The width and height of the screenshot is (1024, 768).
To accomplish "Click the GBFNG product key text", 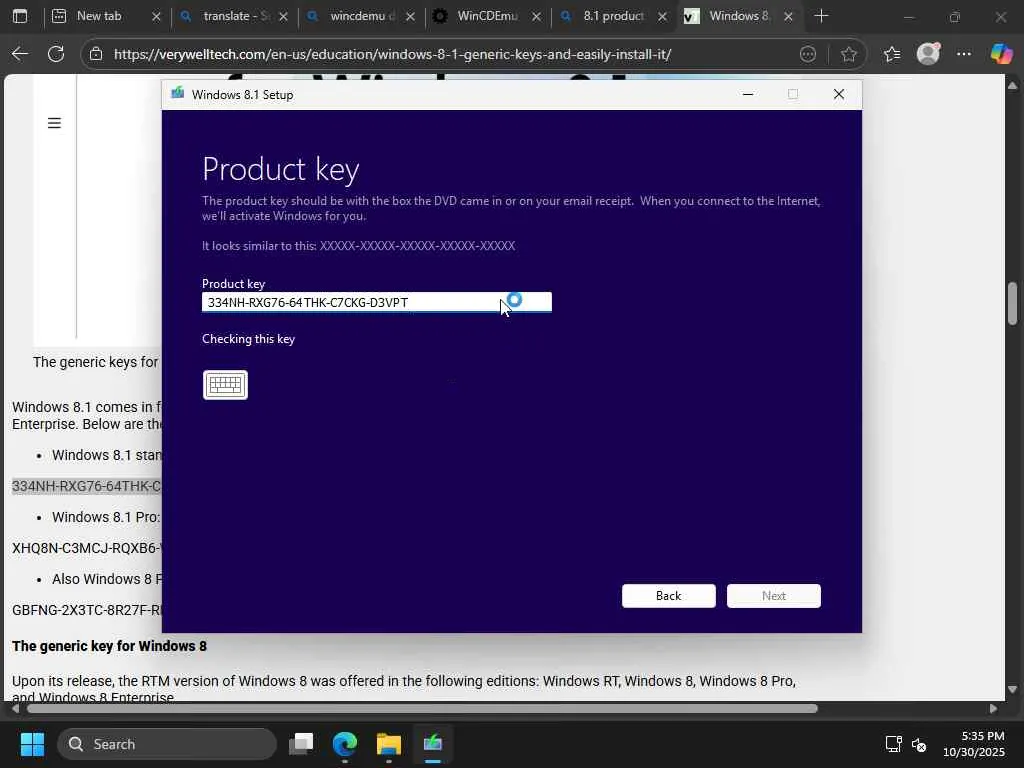I will (86, 610).
